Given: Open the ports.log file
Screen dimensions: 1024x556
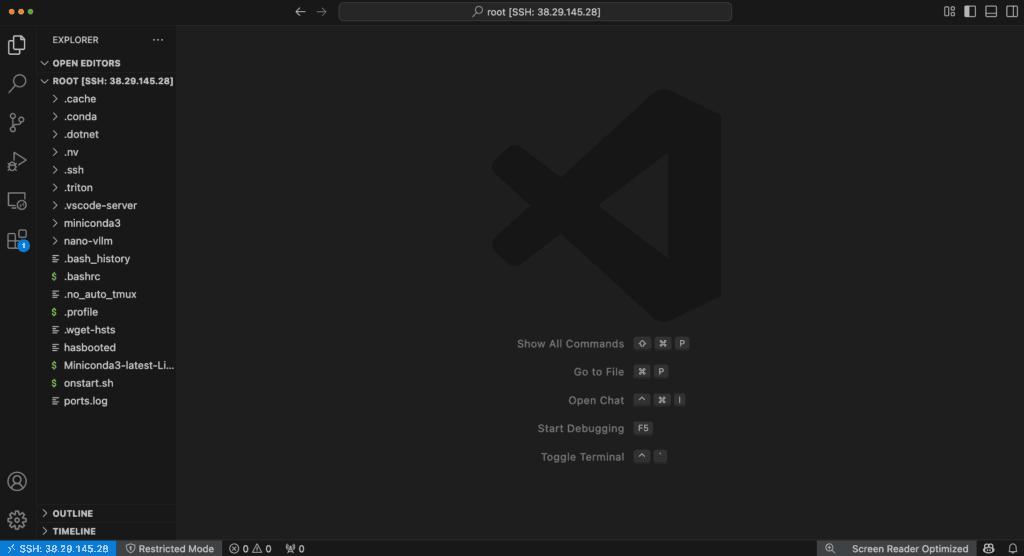Looking at the screenshot, I should (106, 401).
